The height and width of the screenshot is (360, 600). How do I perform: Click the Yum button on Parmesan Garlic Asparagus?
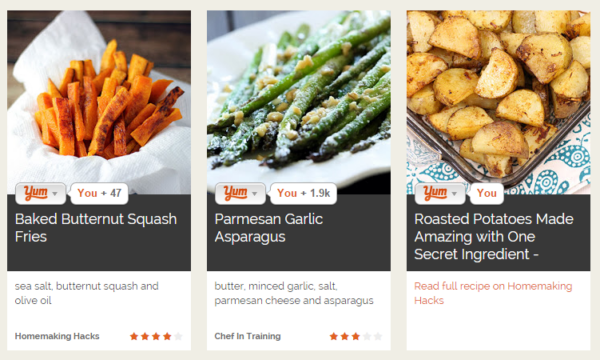pos(236,193)
